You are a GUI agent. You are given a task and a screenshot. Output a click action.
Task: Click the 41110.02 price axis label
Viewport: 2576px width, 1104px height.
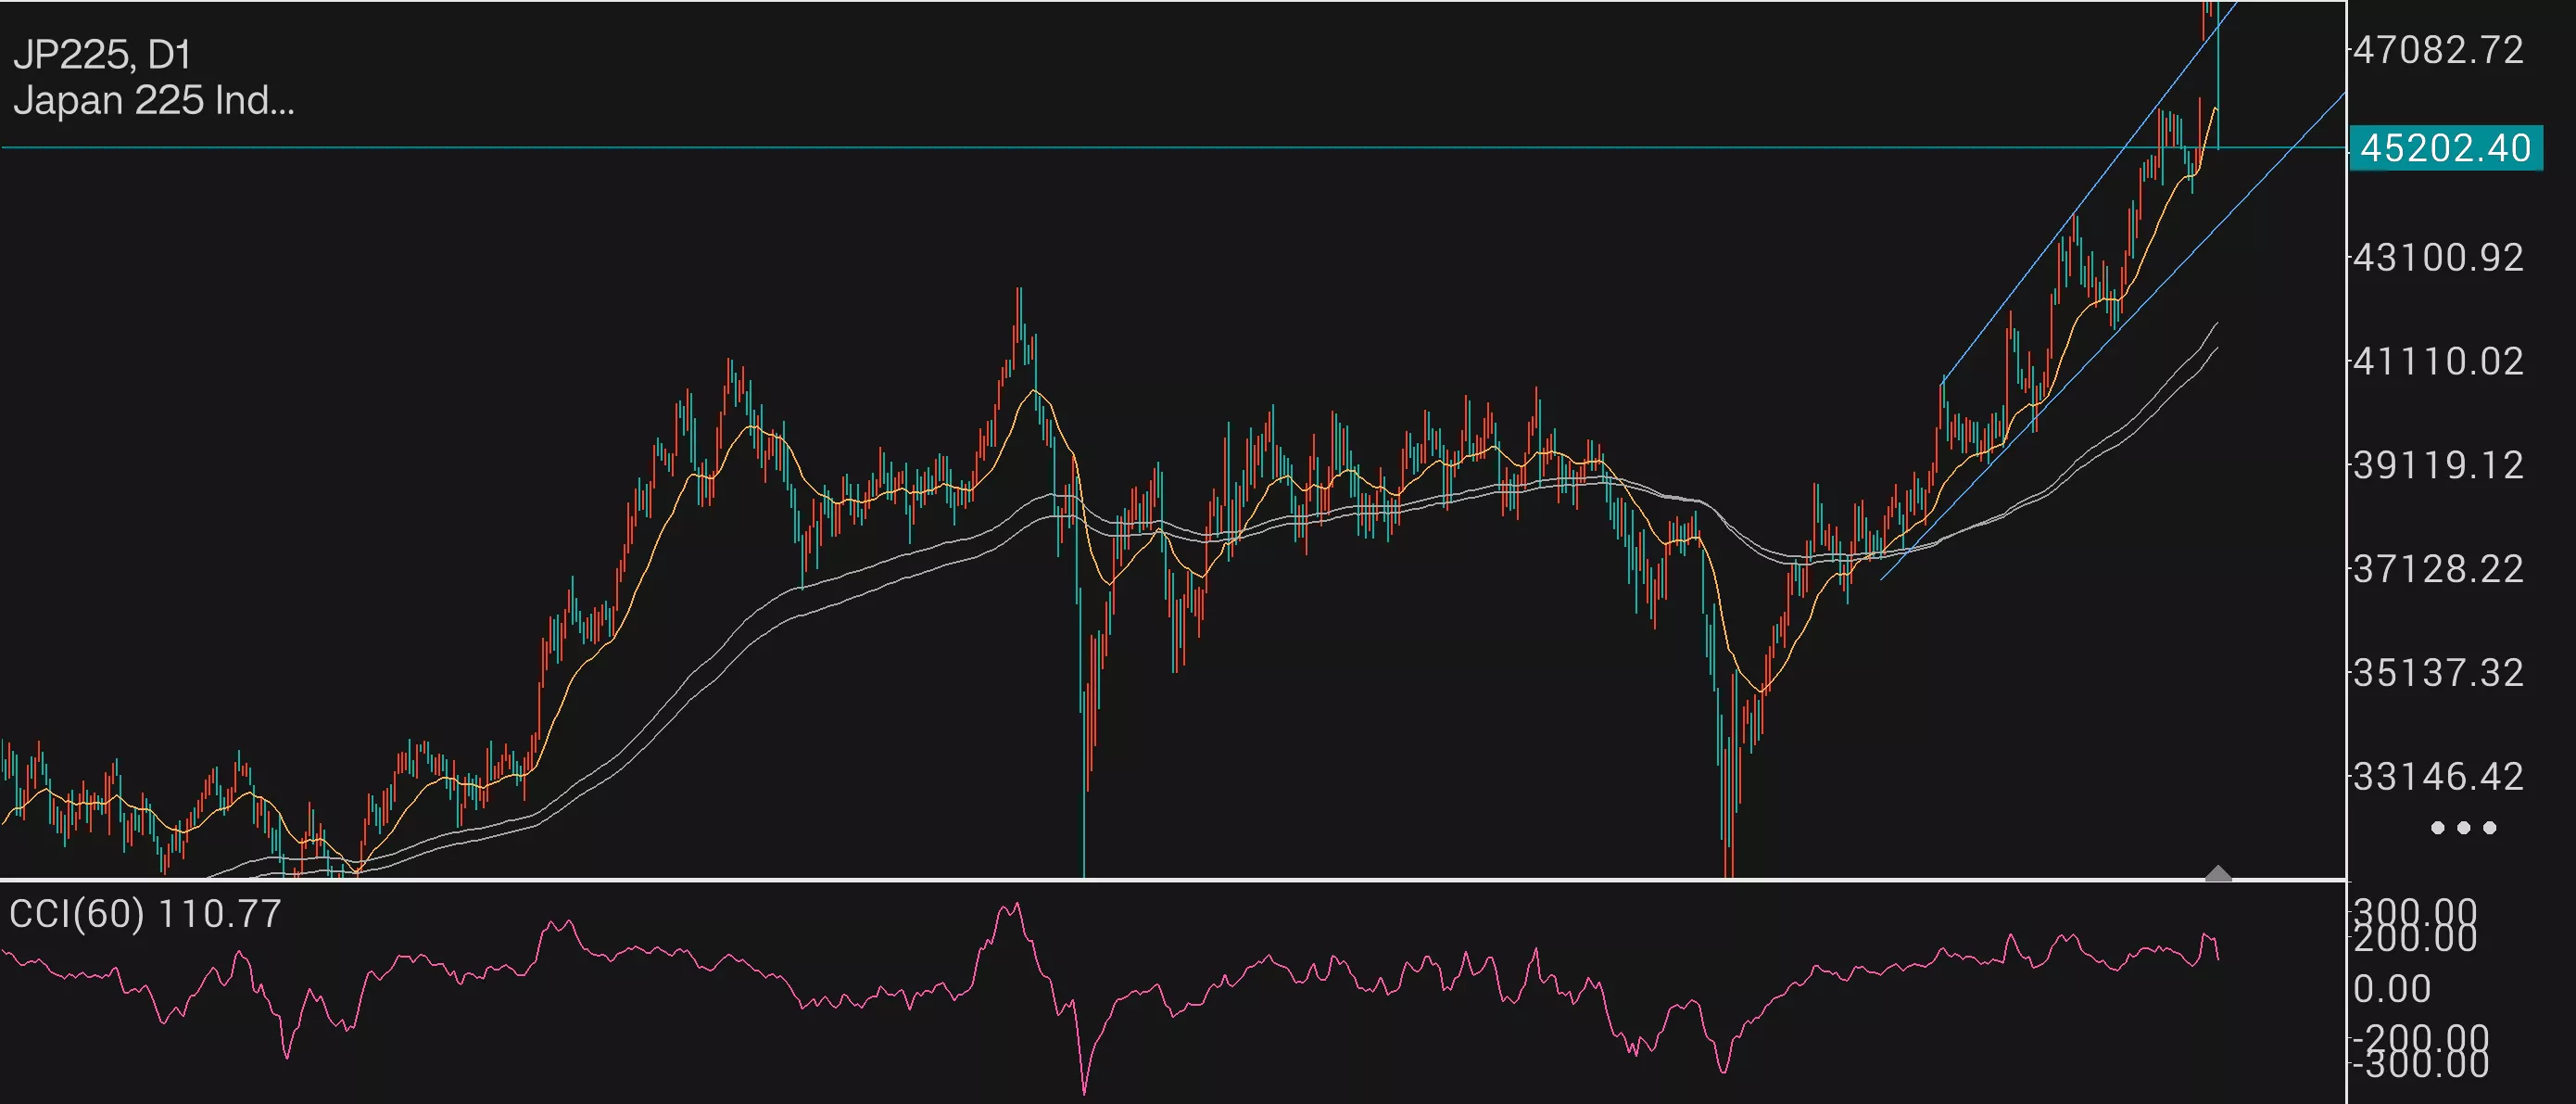(2438, 361)
